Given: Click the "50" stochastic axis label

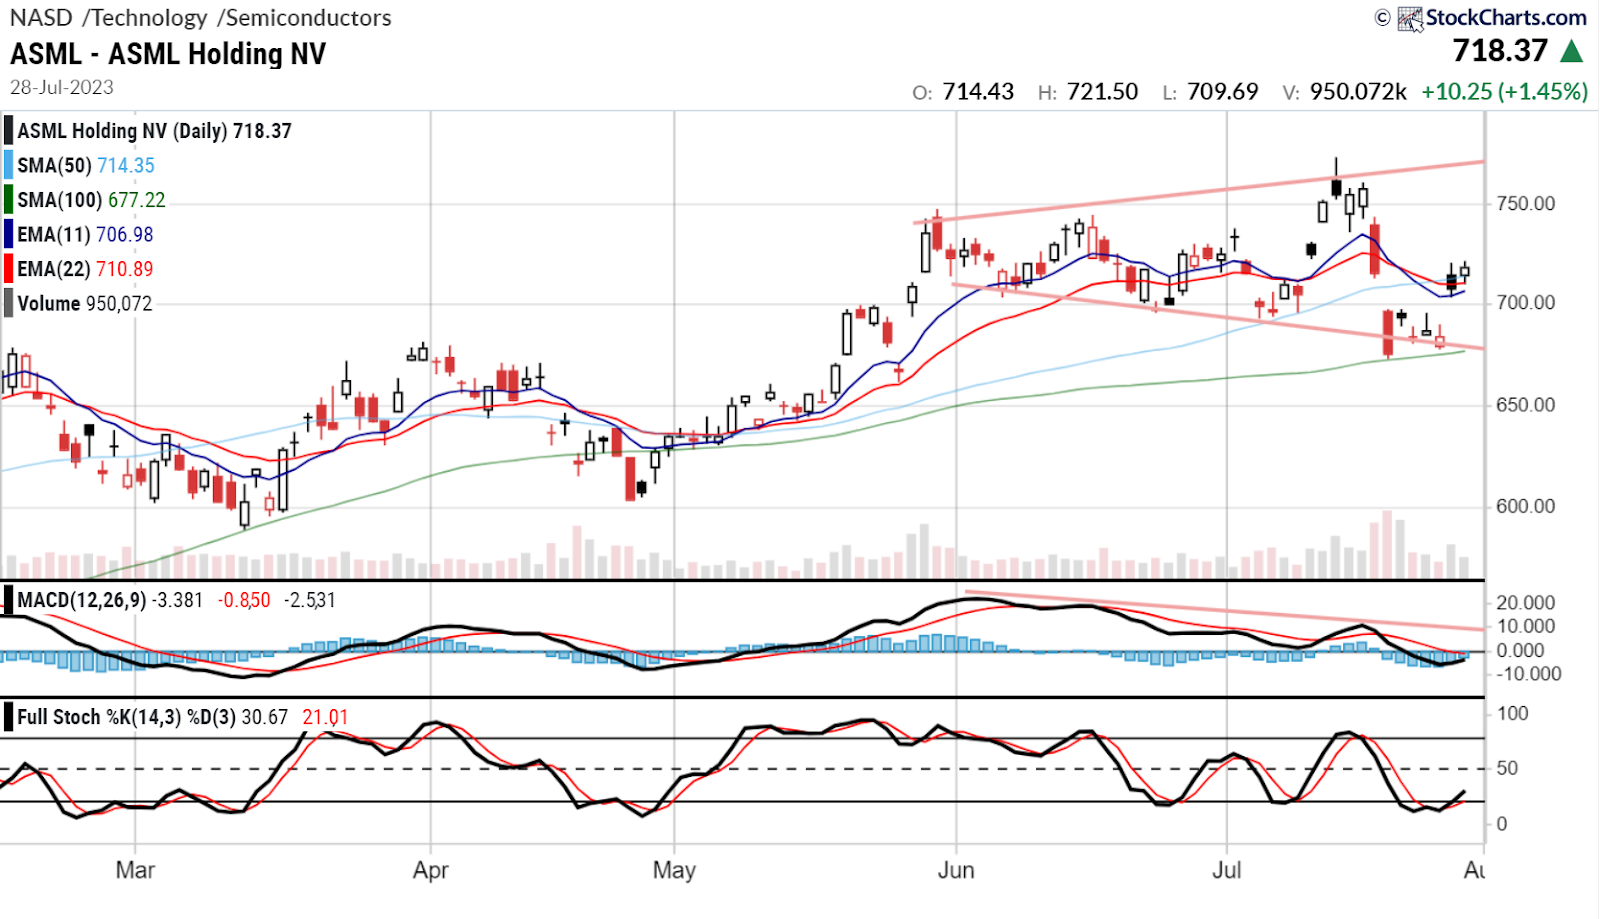Looking at the screenshot, I should pyautogui.click(x=1507, y=769).
